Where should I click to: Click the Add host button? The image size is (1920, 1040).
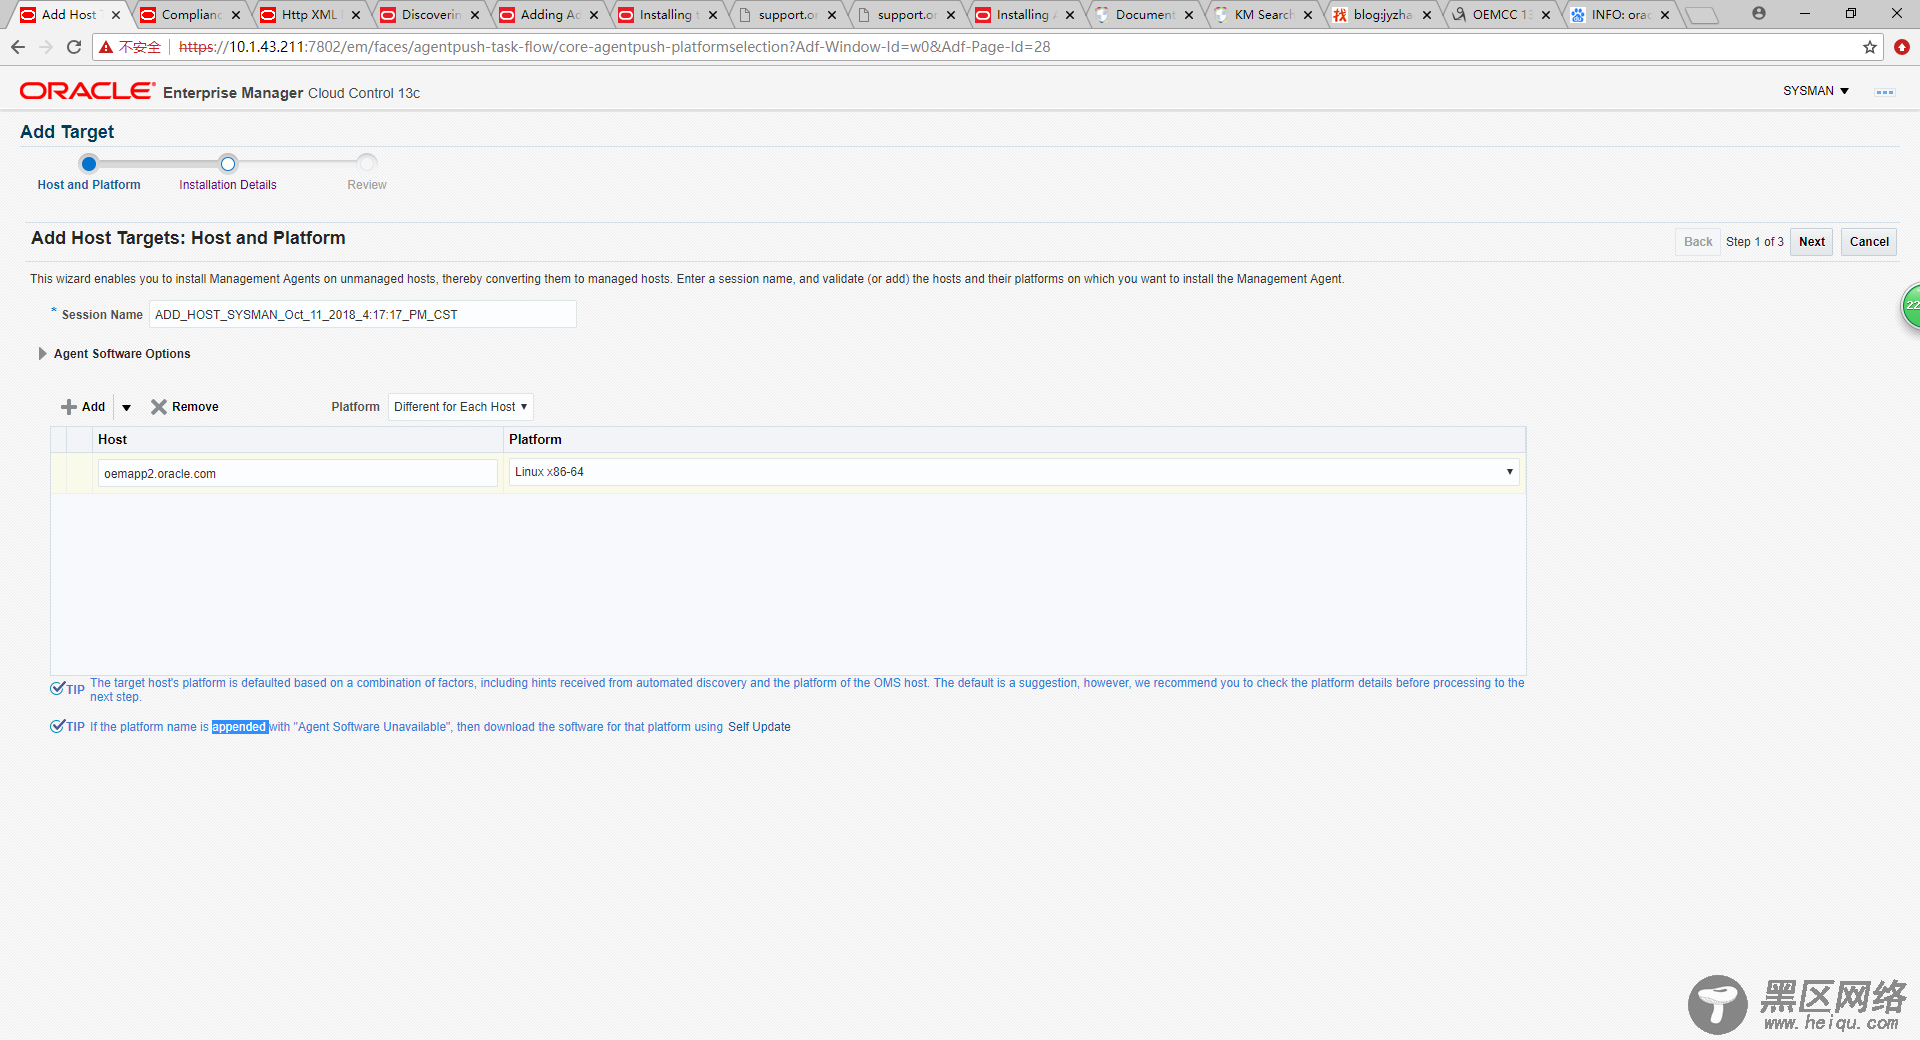[83, 407]
